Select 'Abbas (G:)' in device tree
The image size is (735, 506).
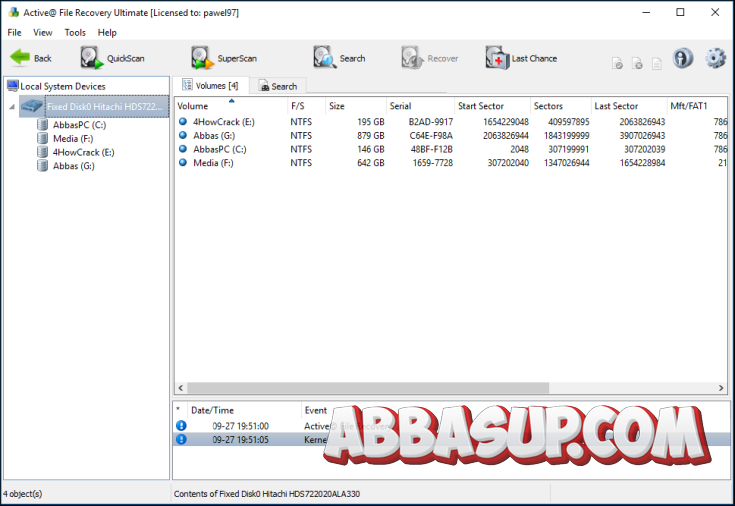(74, 166)
